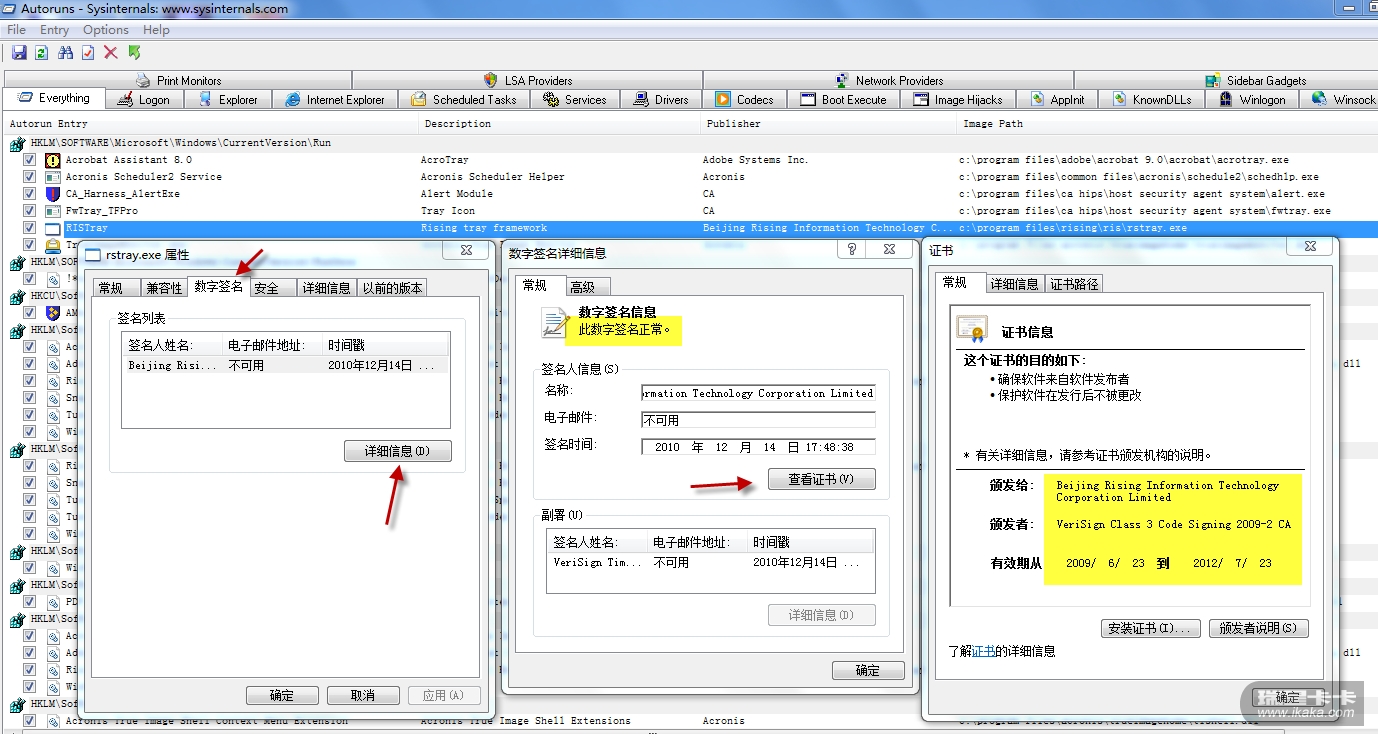Switch to the Network Providers tab

tap(888, 80)
